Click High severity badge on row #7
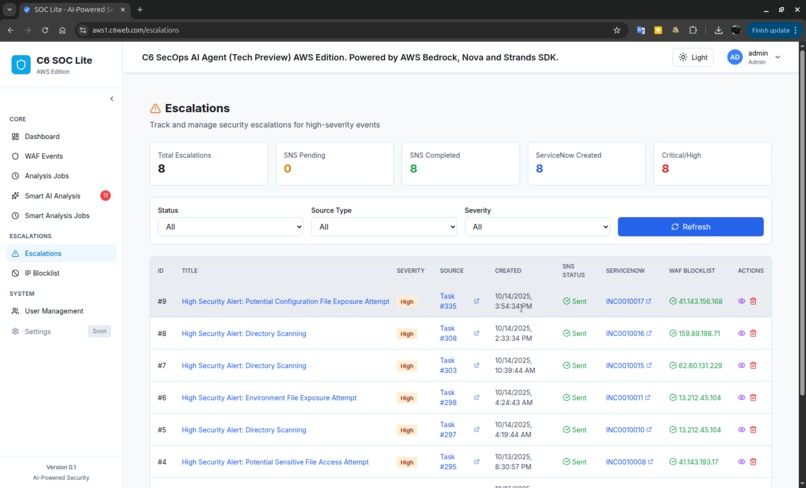The height and width of the screenshot is (488, 806). pyautogui.click(x=407, y=366)
